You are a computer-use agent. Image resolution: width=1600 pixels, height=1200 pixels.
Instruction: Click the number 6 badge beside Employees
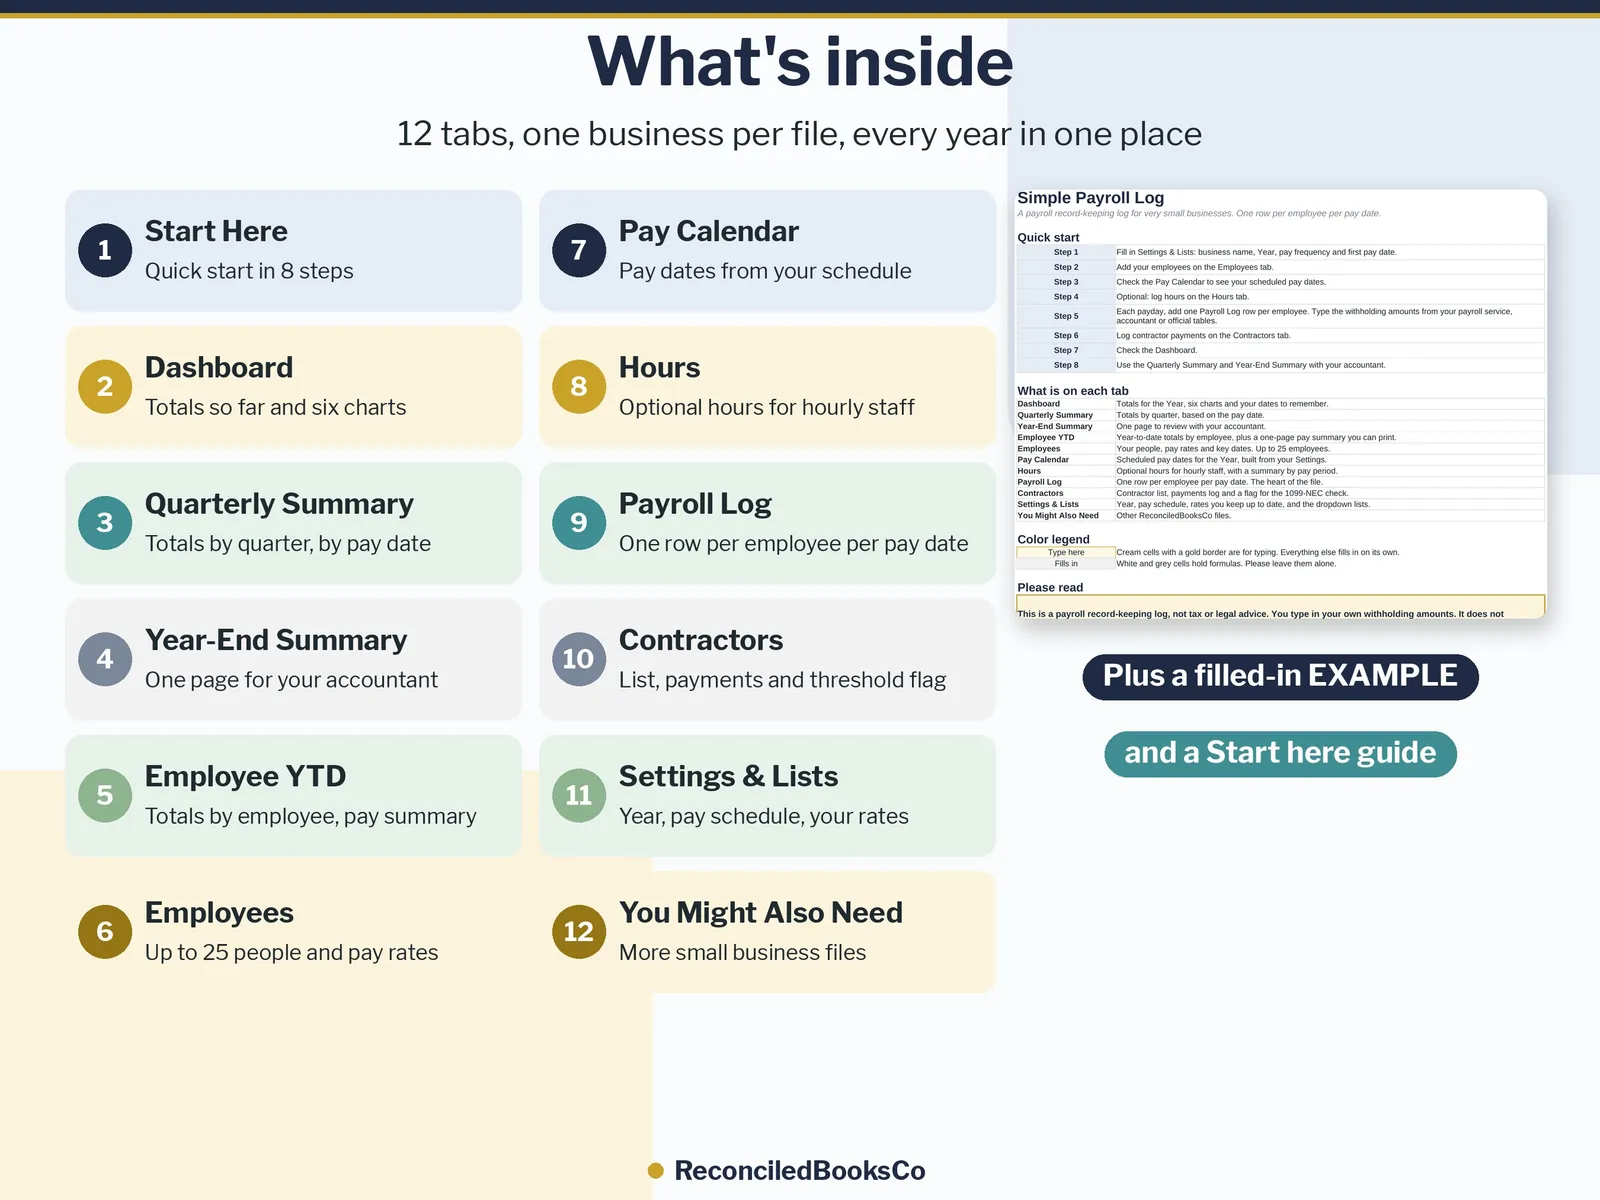point(105,931)
